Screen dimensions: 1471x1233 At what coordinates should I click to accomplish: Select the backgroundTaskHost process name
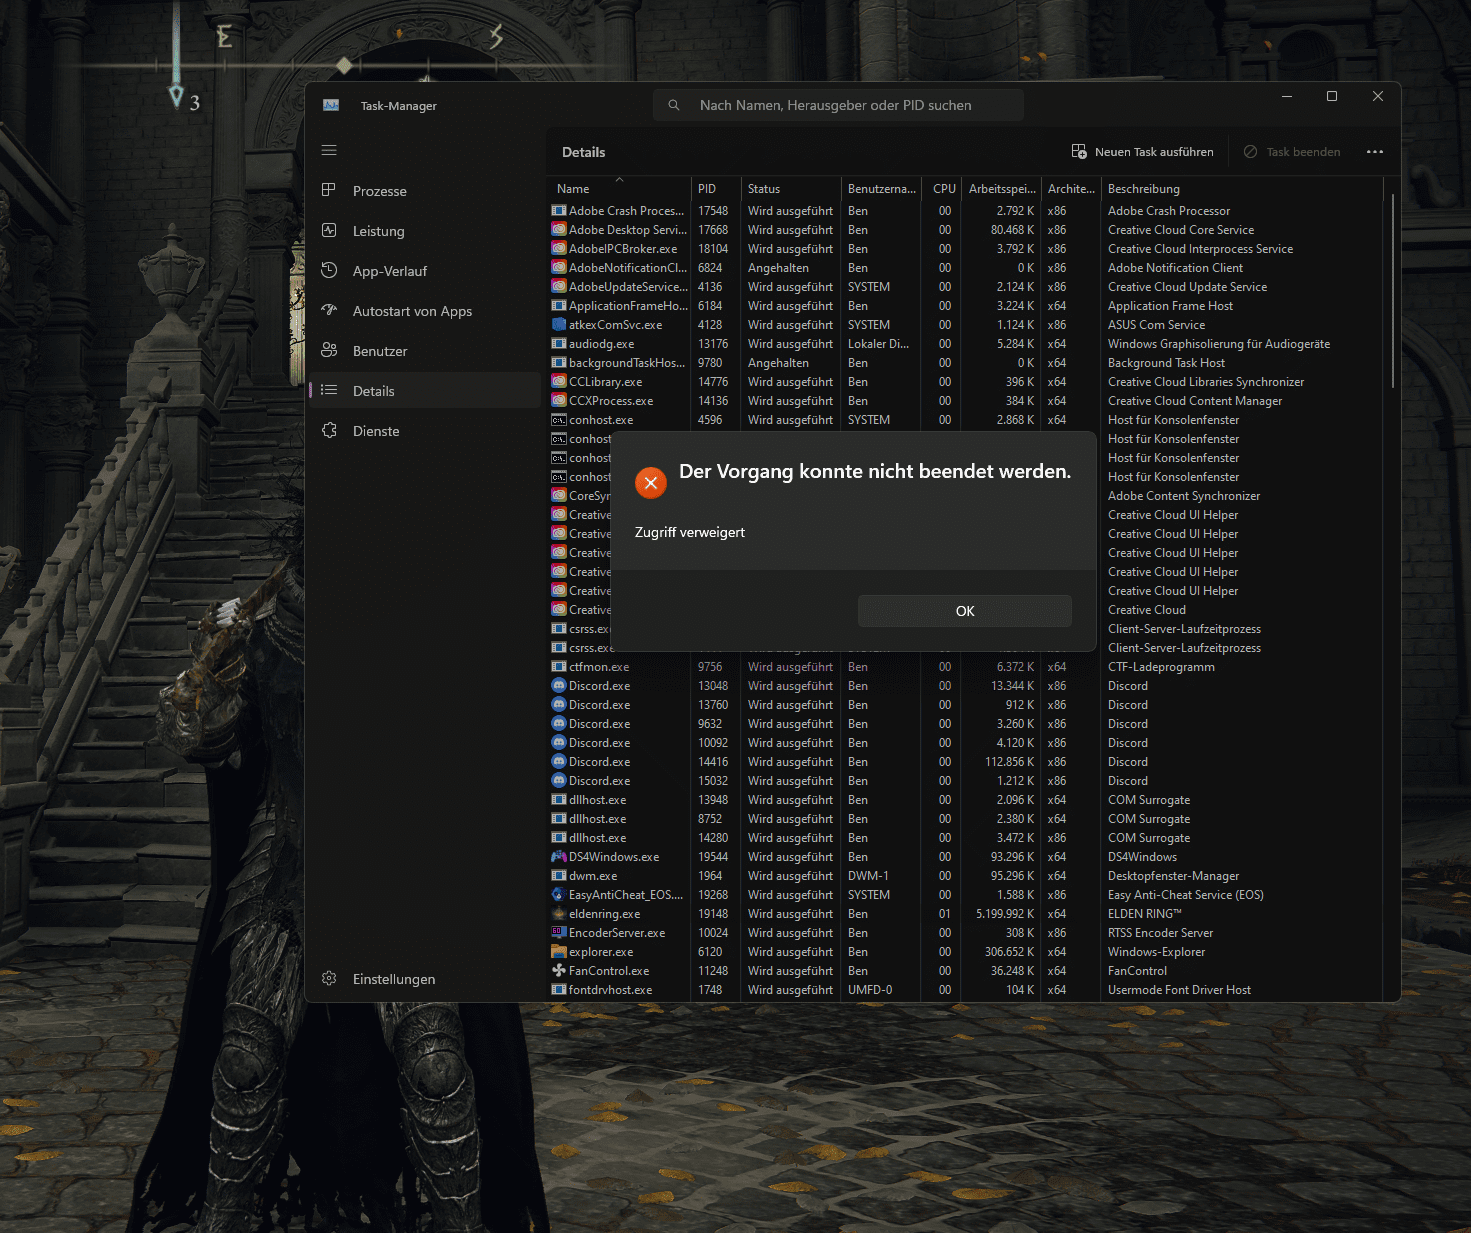[627, 363]
